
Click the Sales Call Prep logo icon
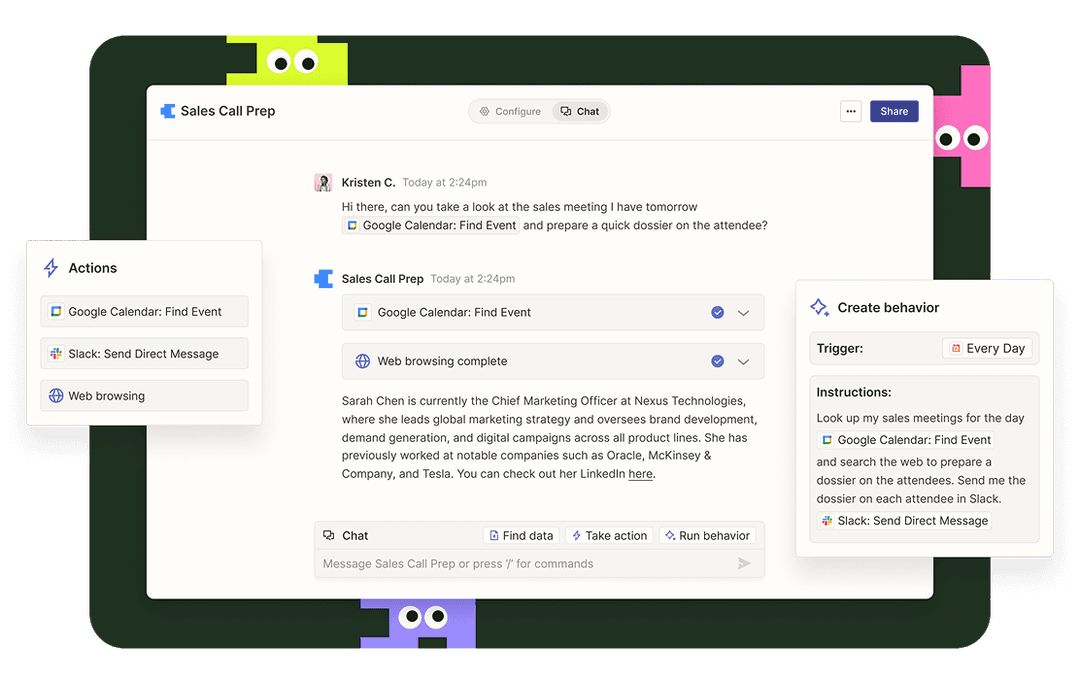point(168,111)
